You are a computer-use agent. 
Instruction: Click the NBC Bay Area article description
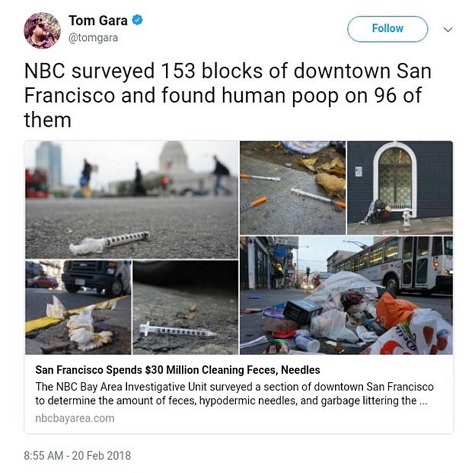(234, 393)
